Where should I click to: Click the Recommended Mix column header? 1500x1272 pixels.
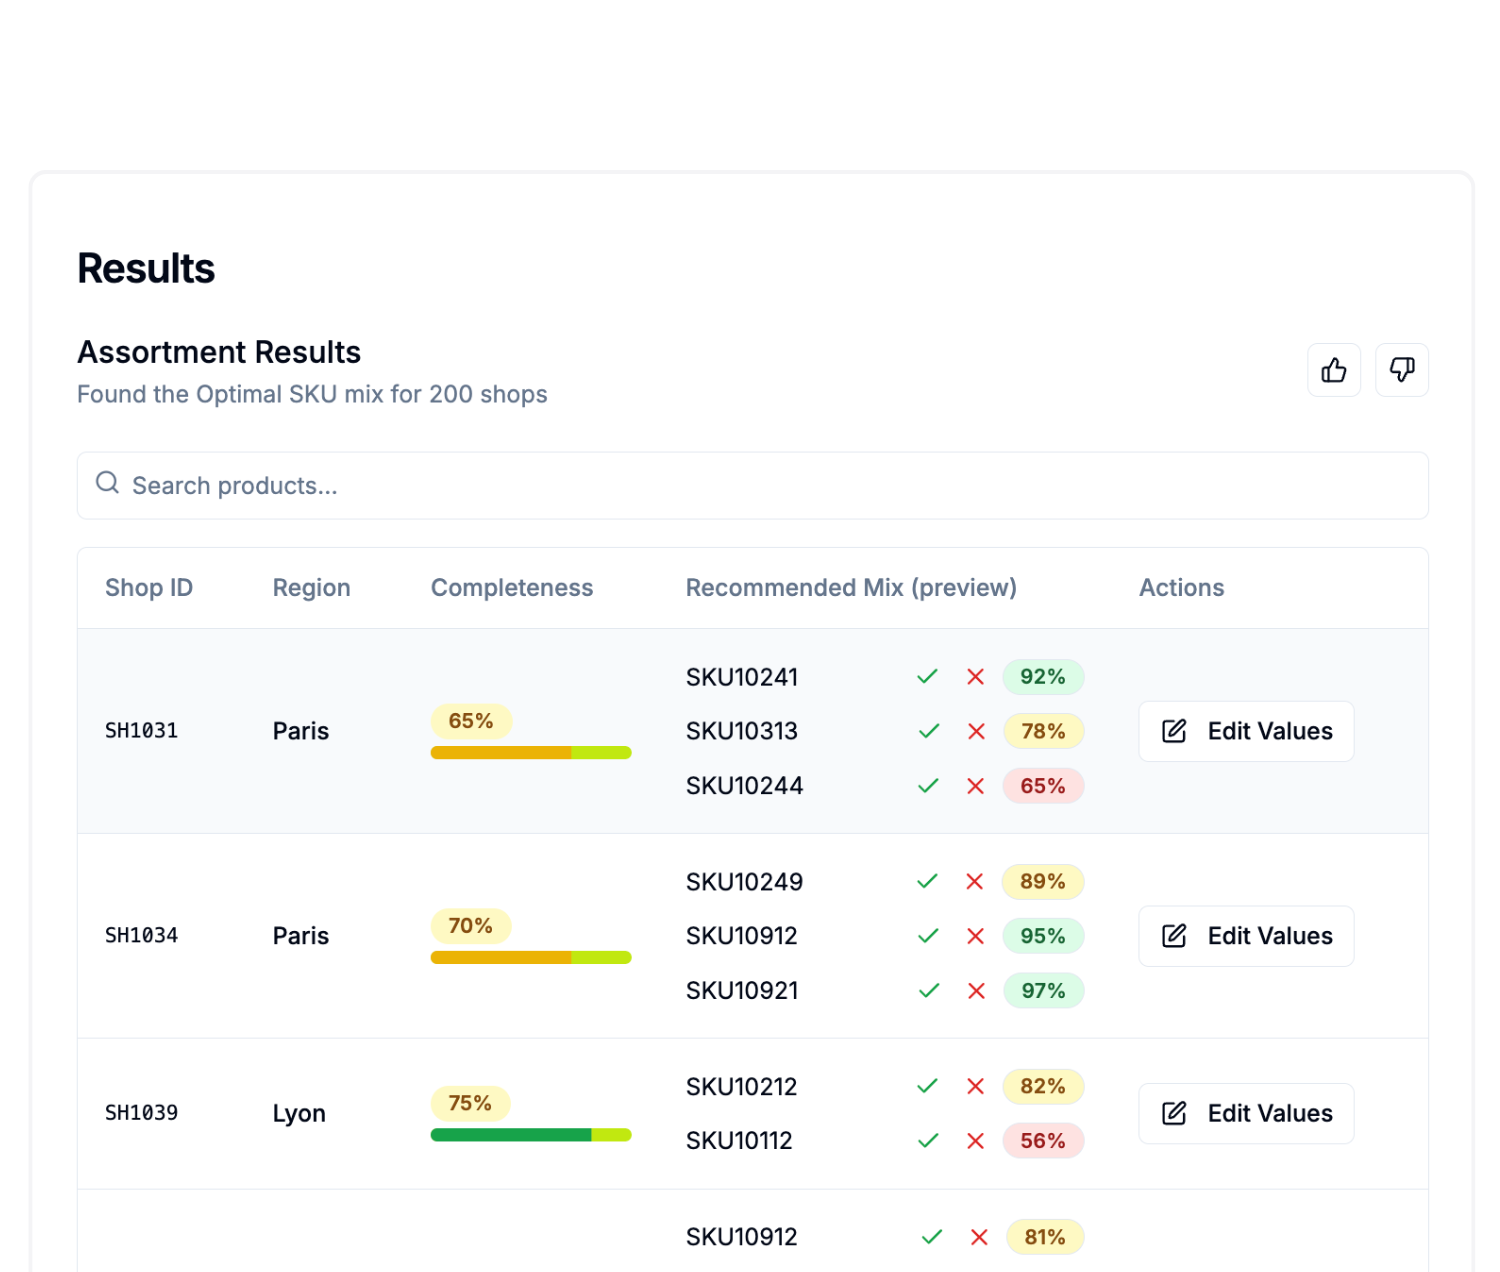point(851,588)
